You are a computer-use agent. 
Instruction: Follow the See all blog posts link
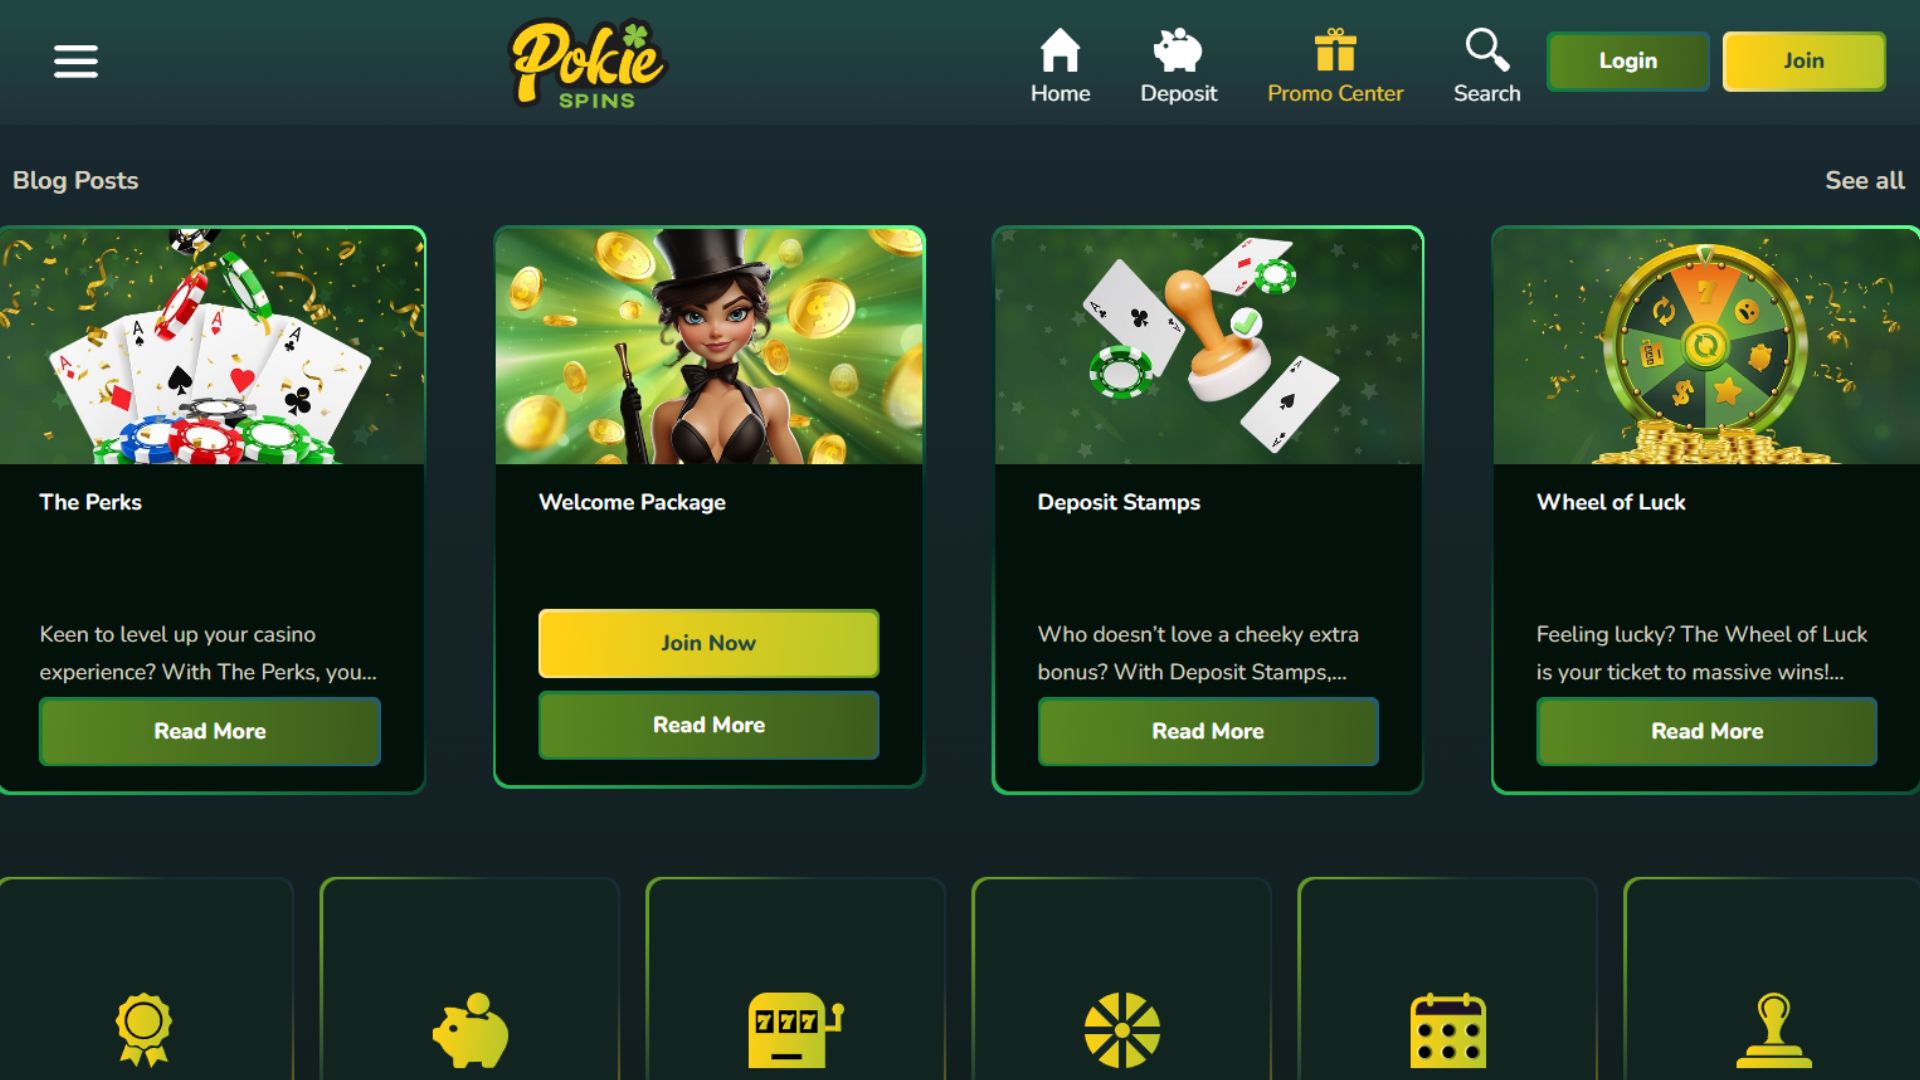(1864, 180)
